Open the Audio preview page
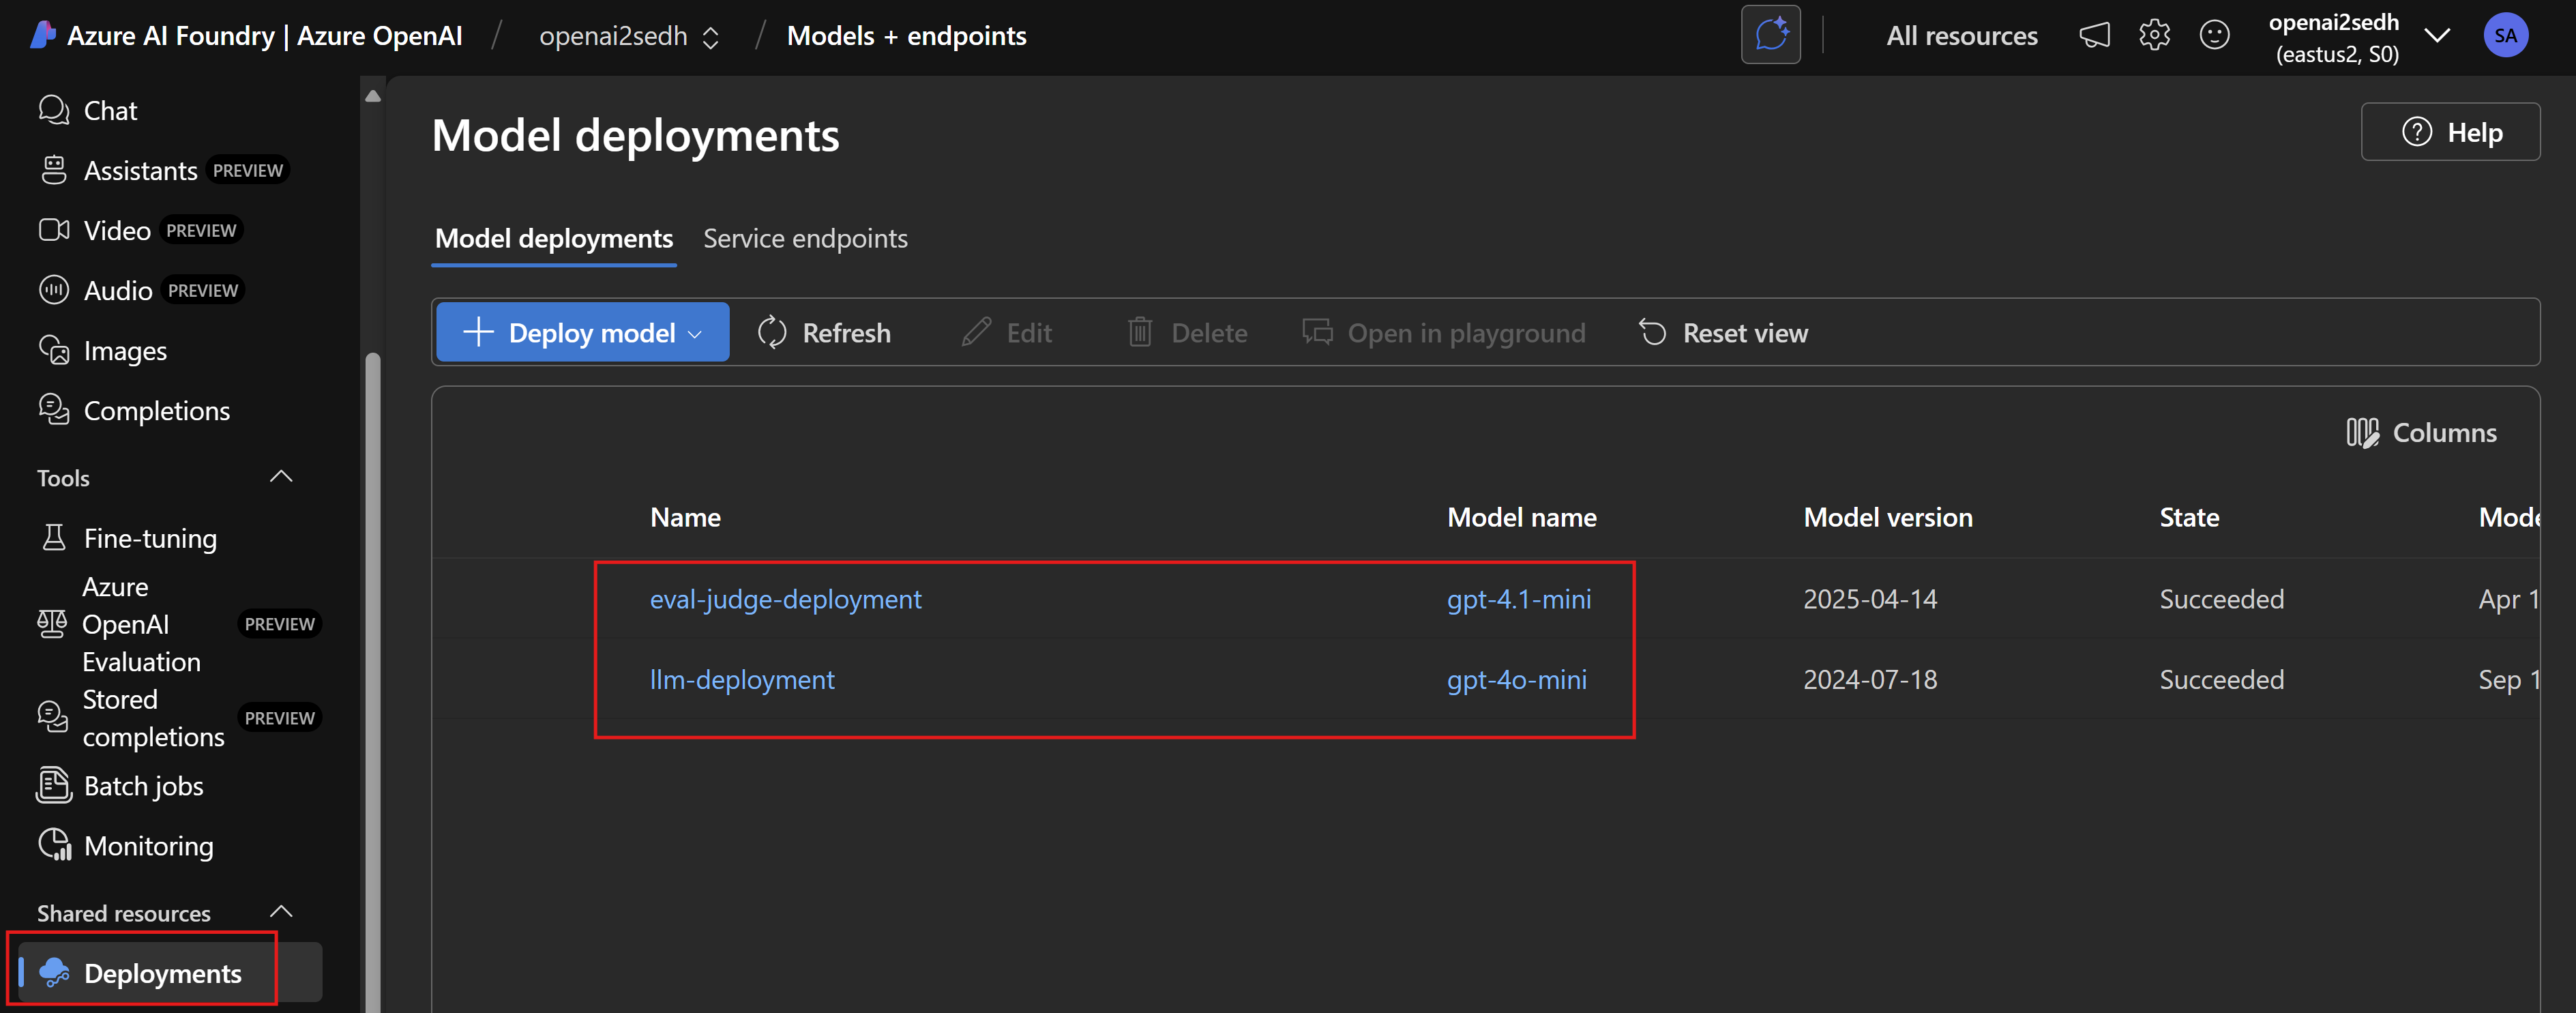This screenshot has height=1013, width=2576. point(141,290)
